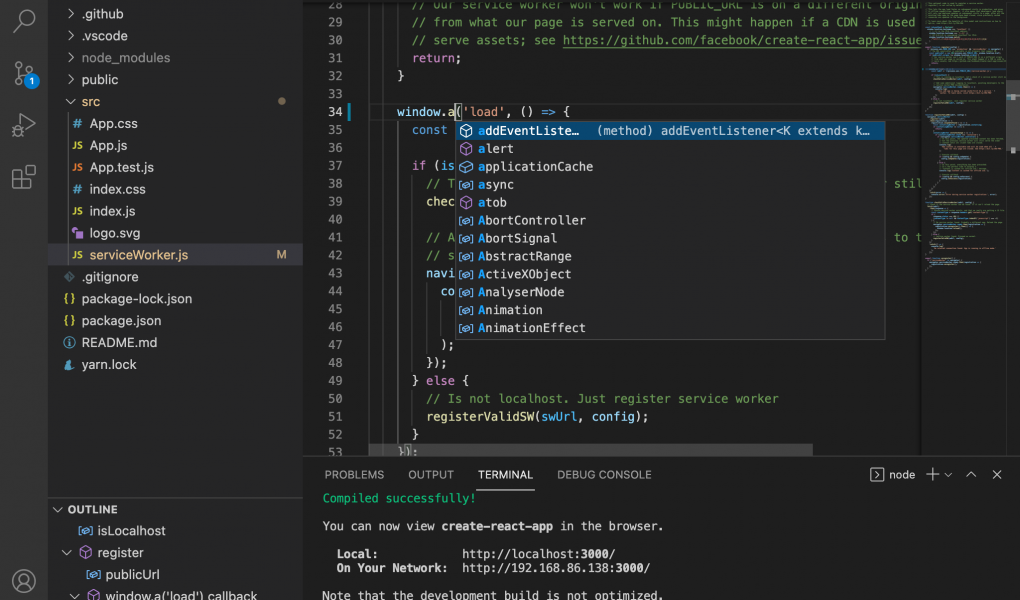Collapse the register outline node
The image size is (1020, 600).
click(66, 552)
